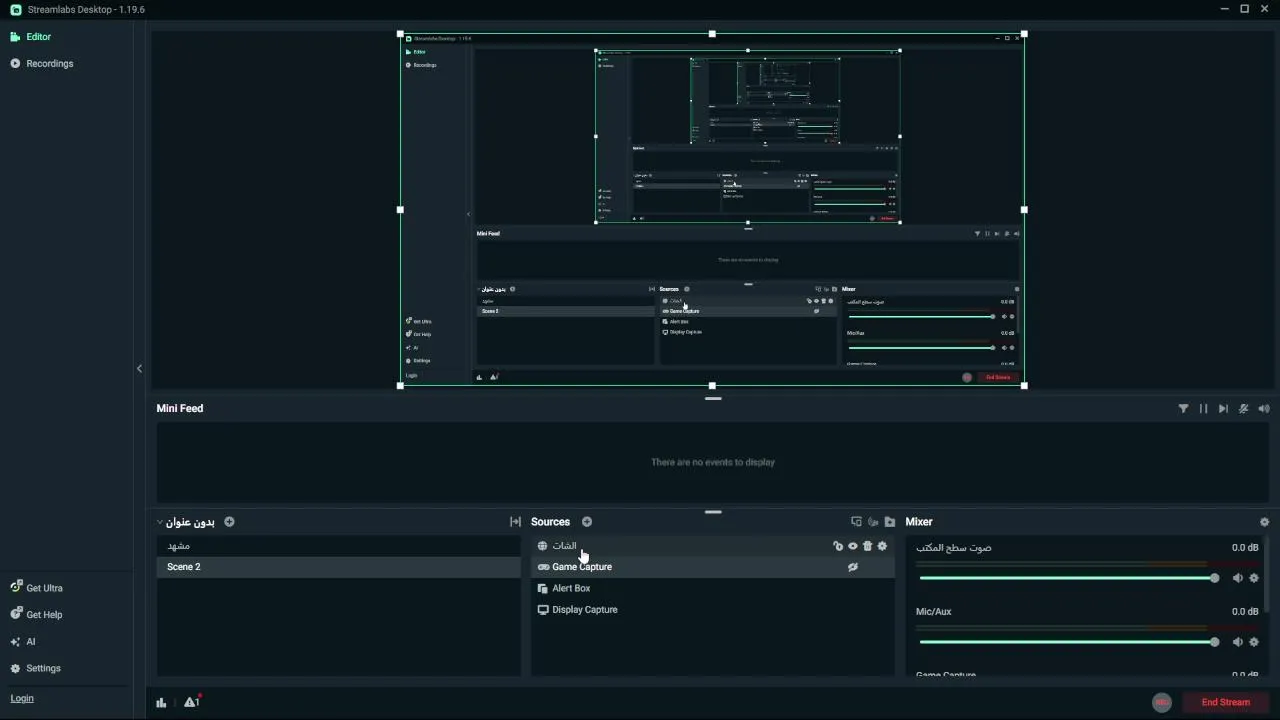The image size is (1280, 720).
Task: Open Mic/Aux audio settings gear
Action: (x=1254, y=642)
